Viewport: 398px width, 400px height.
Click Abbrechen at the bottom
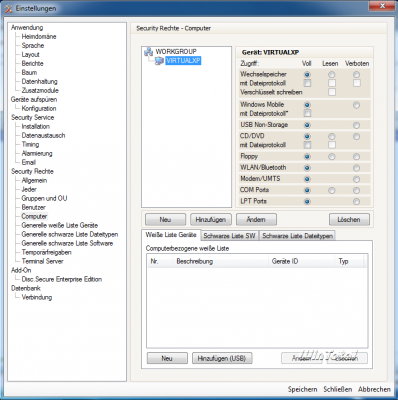(x=374, y=389)
